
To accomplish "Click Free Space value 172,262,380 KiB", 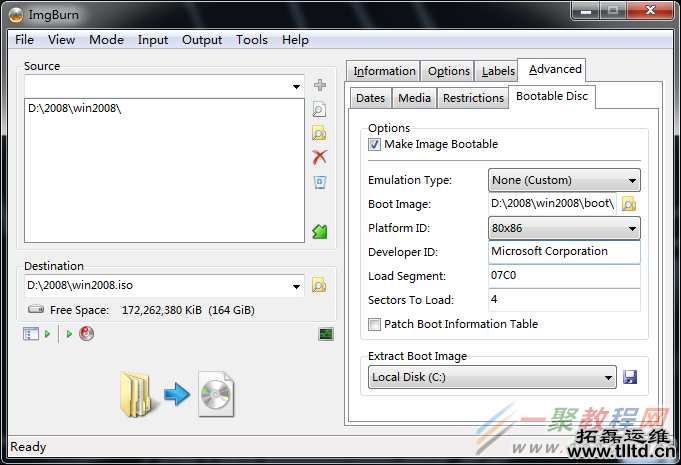I will [x=162, y=310].
